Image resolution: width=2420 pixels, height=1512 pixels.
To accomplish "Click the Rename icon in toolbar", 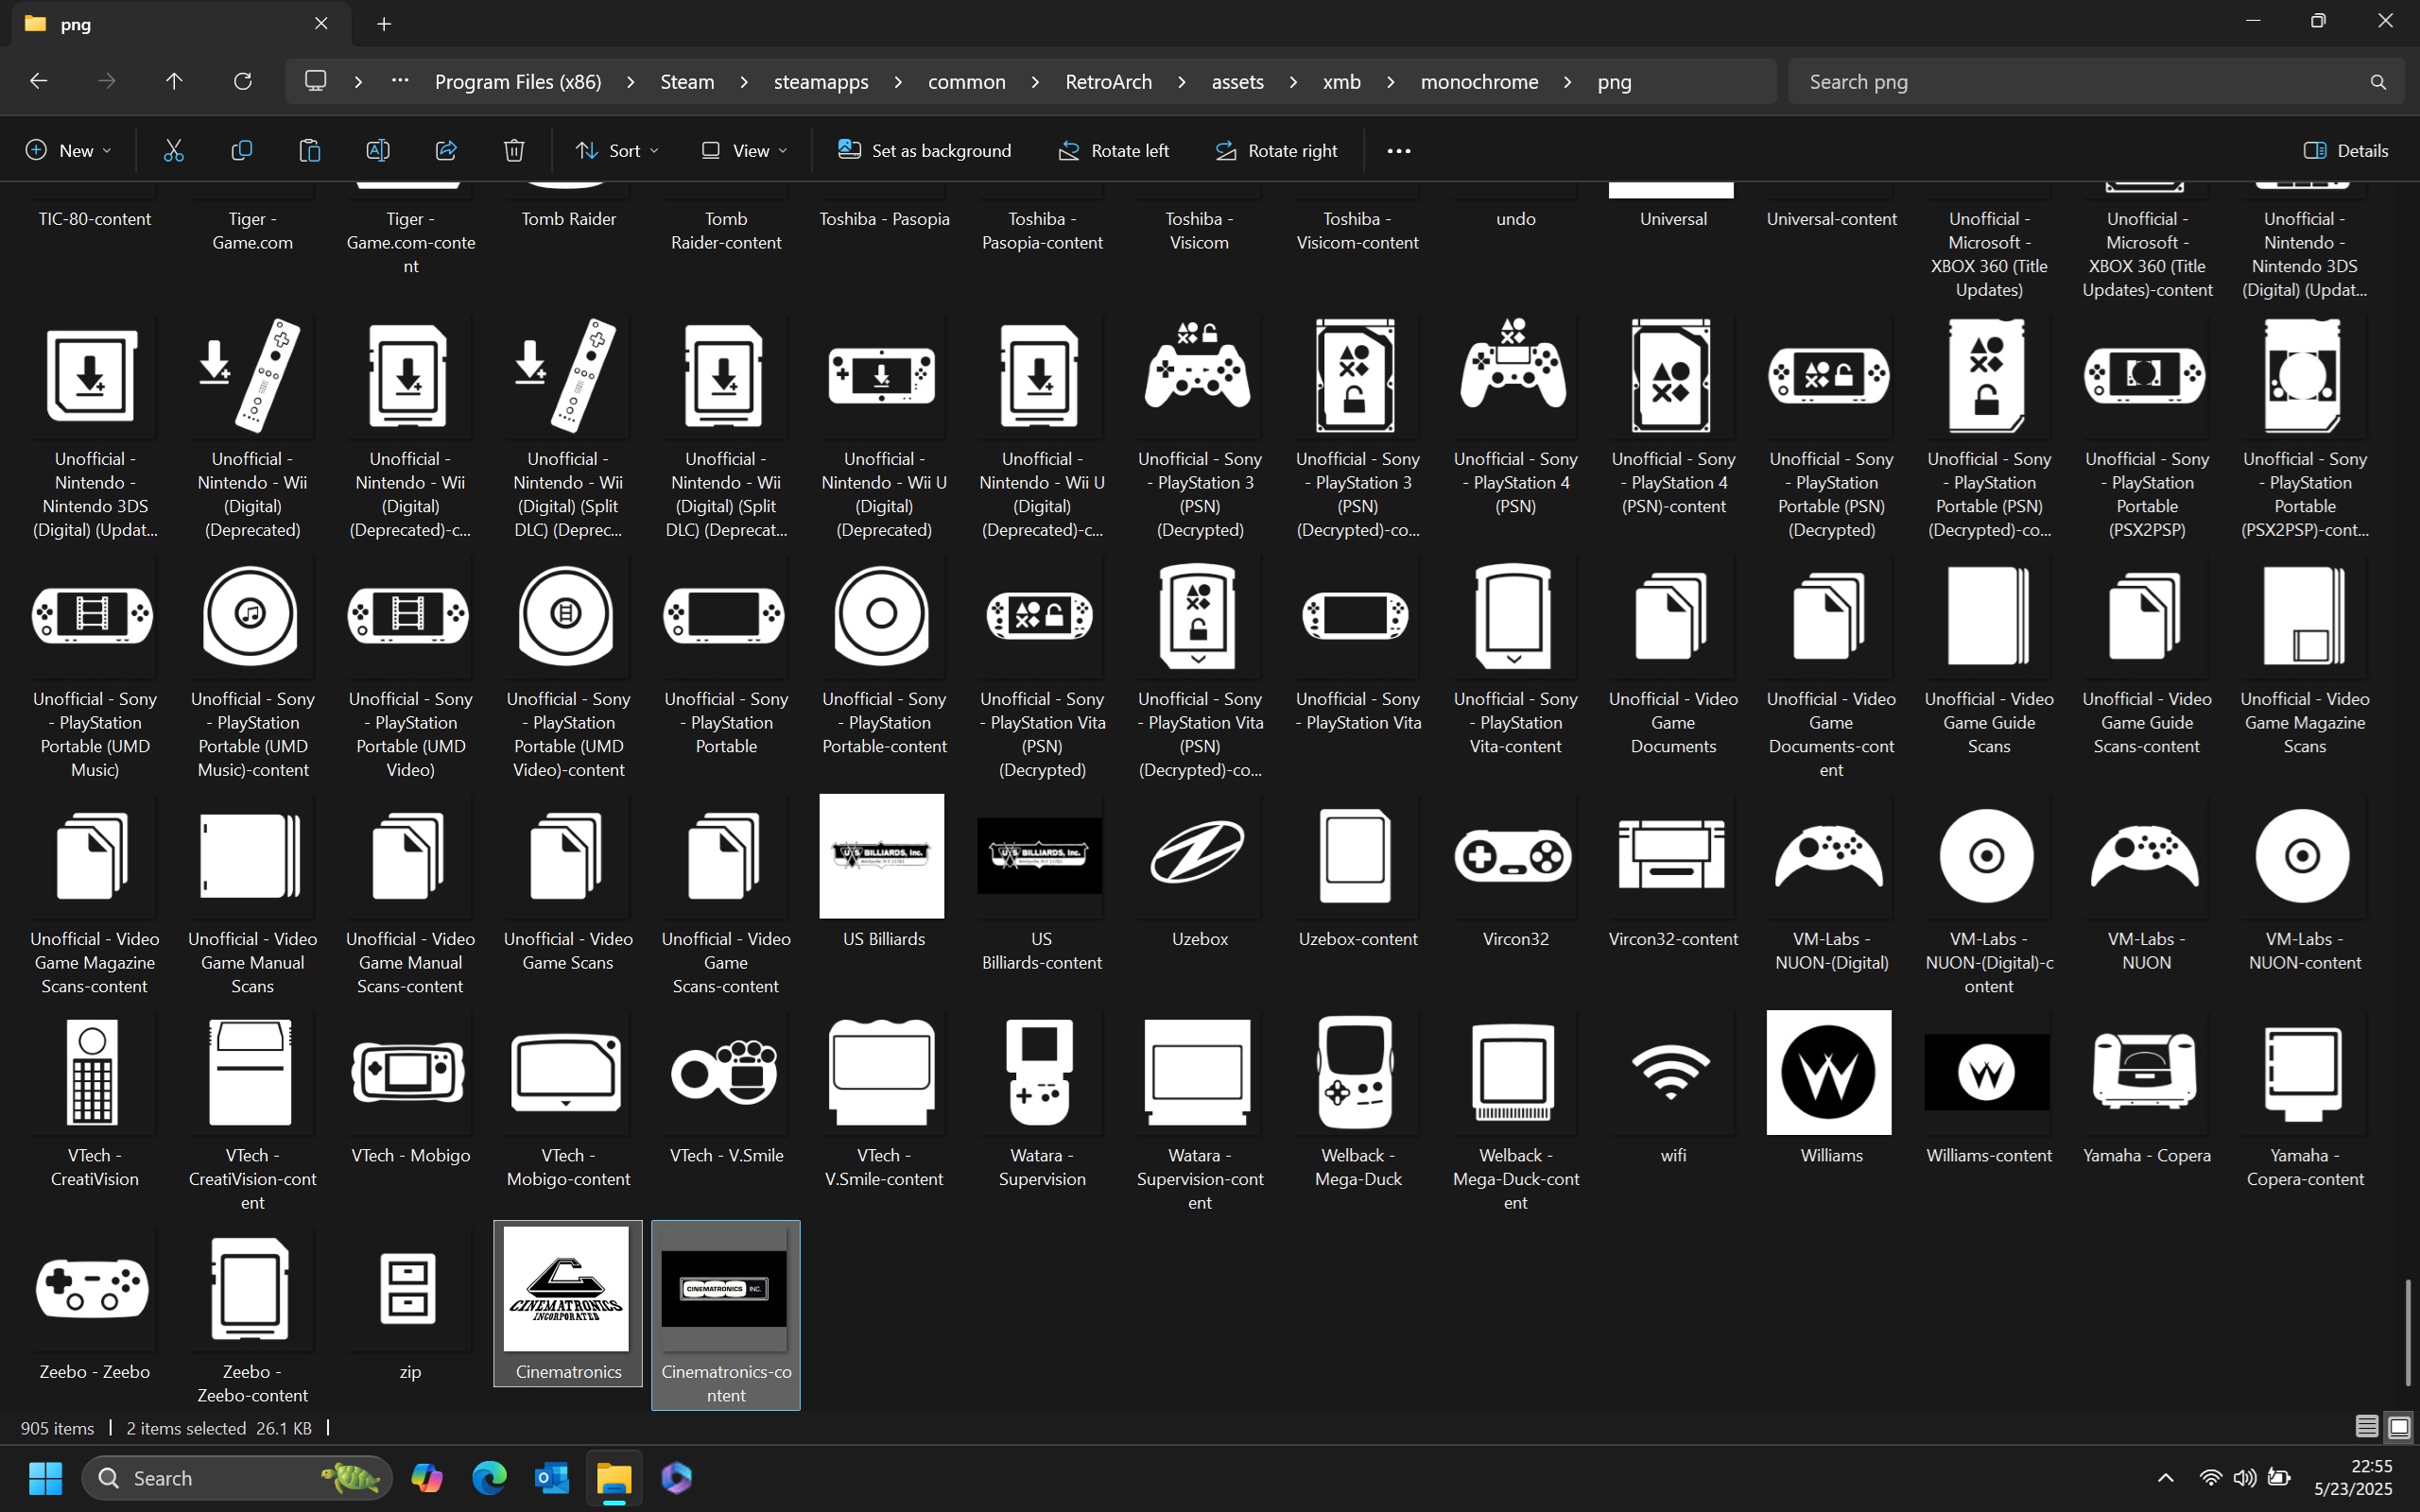I will [377, 151].
